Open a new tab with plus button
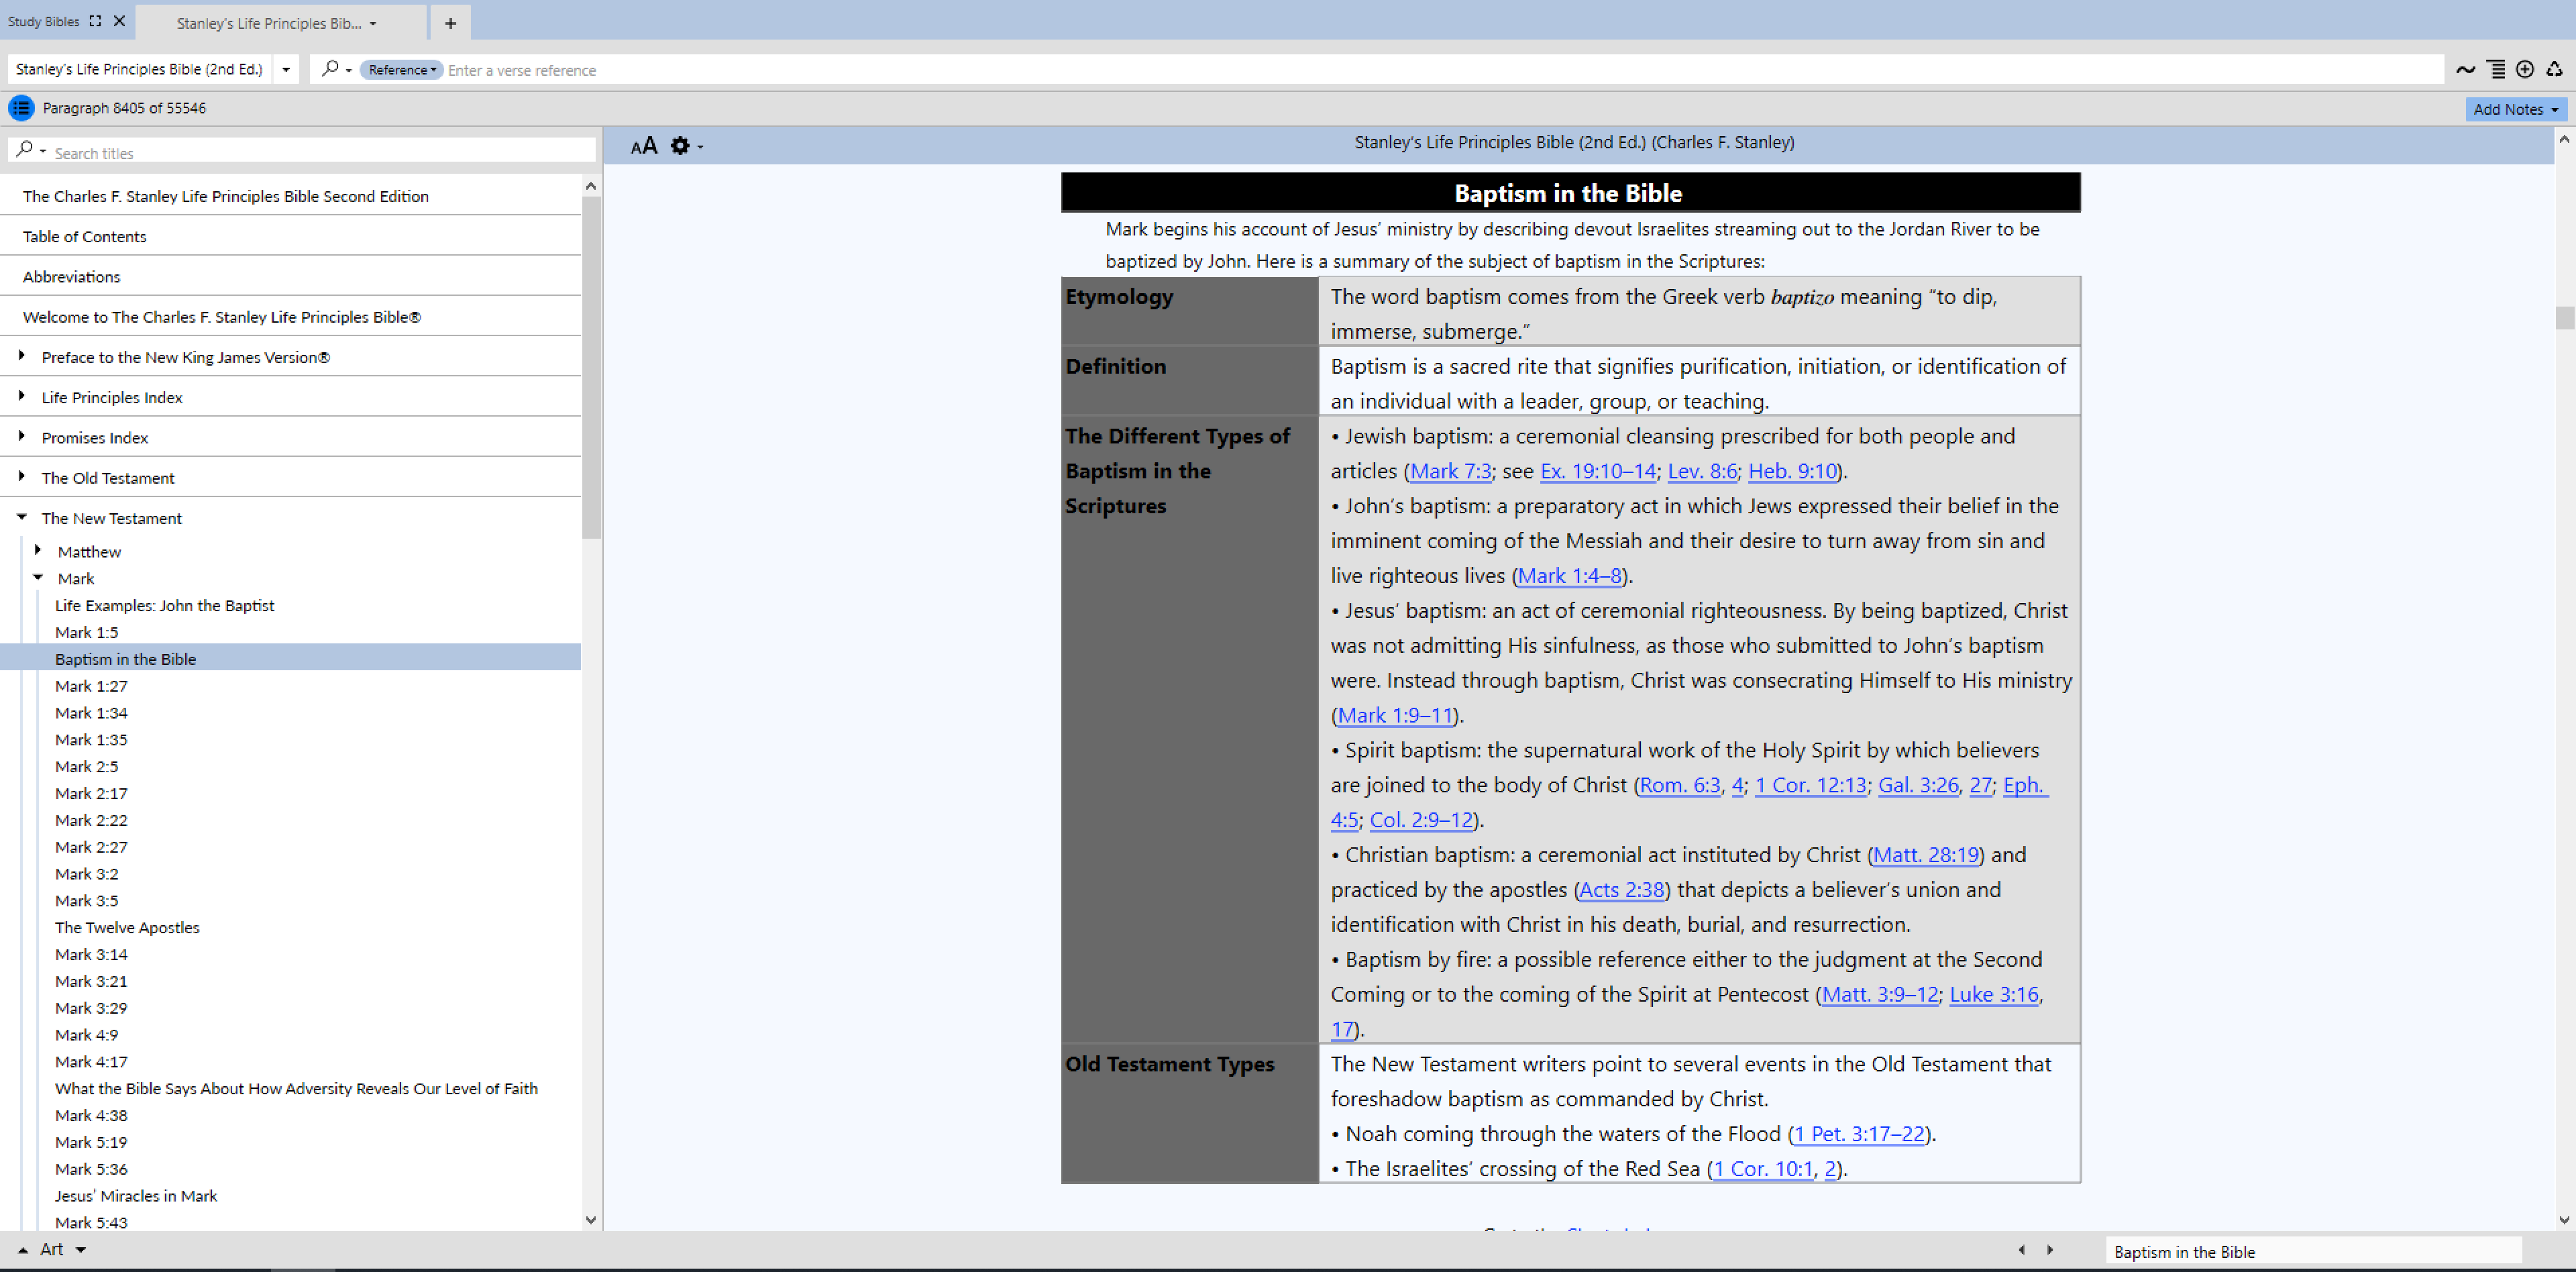Viewport: 2576px width, 1272px height. [450, 23]
